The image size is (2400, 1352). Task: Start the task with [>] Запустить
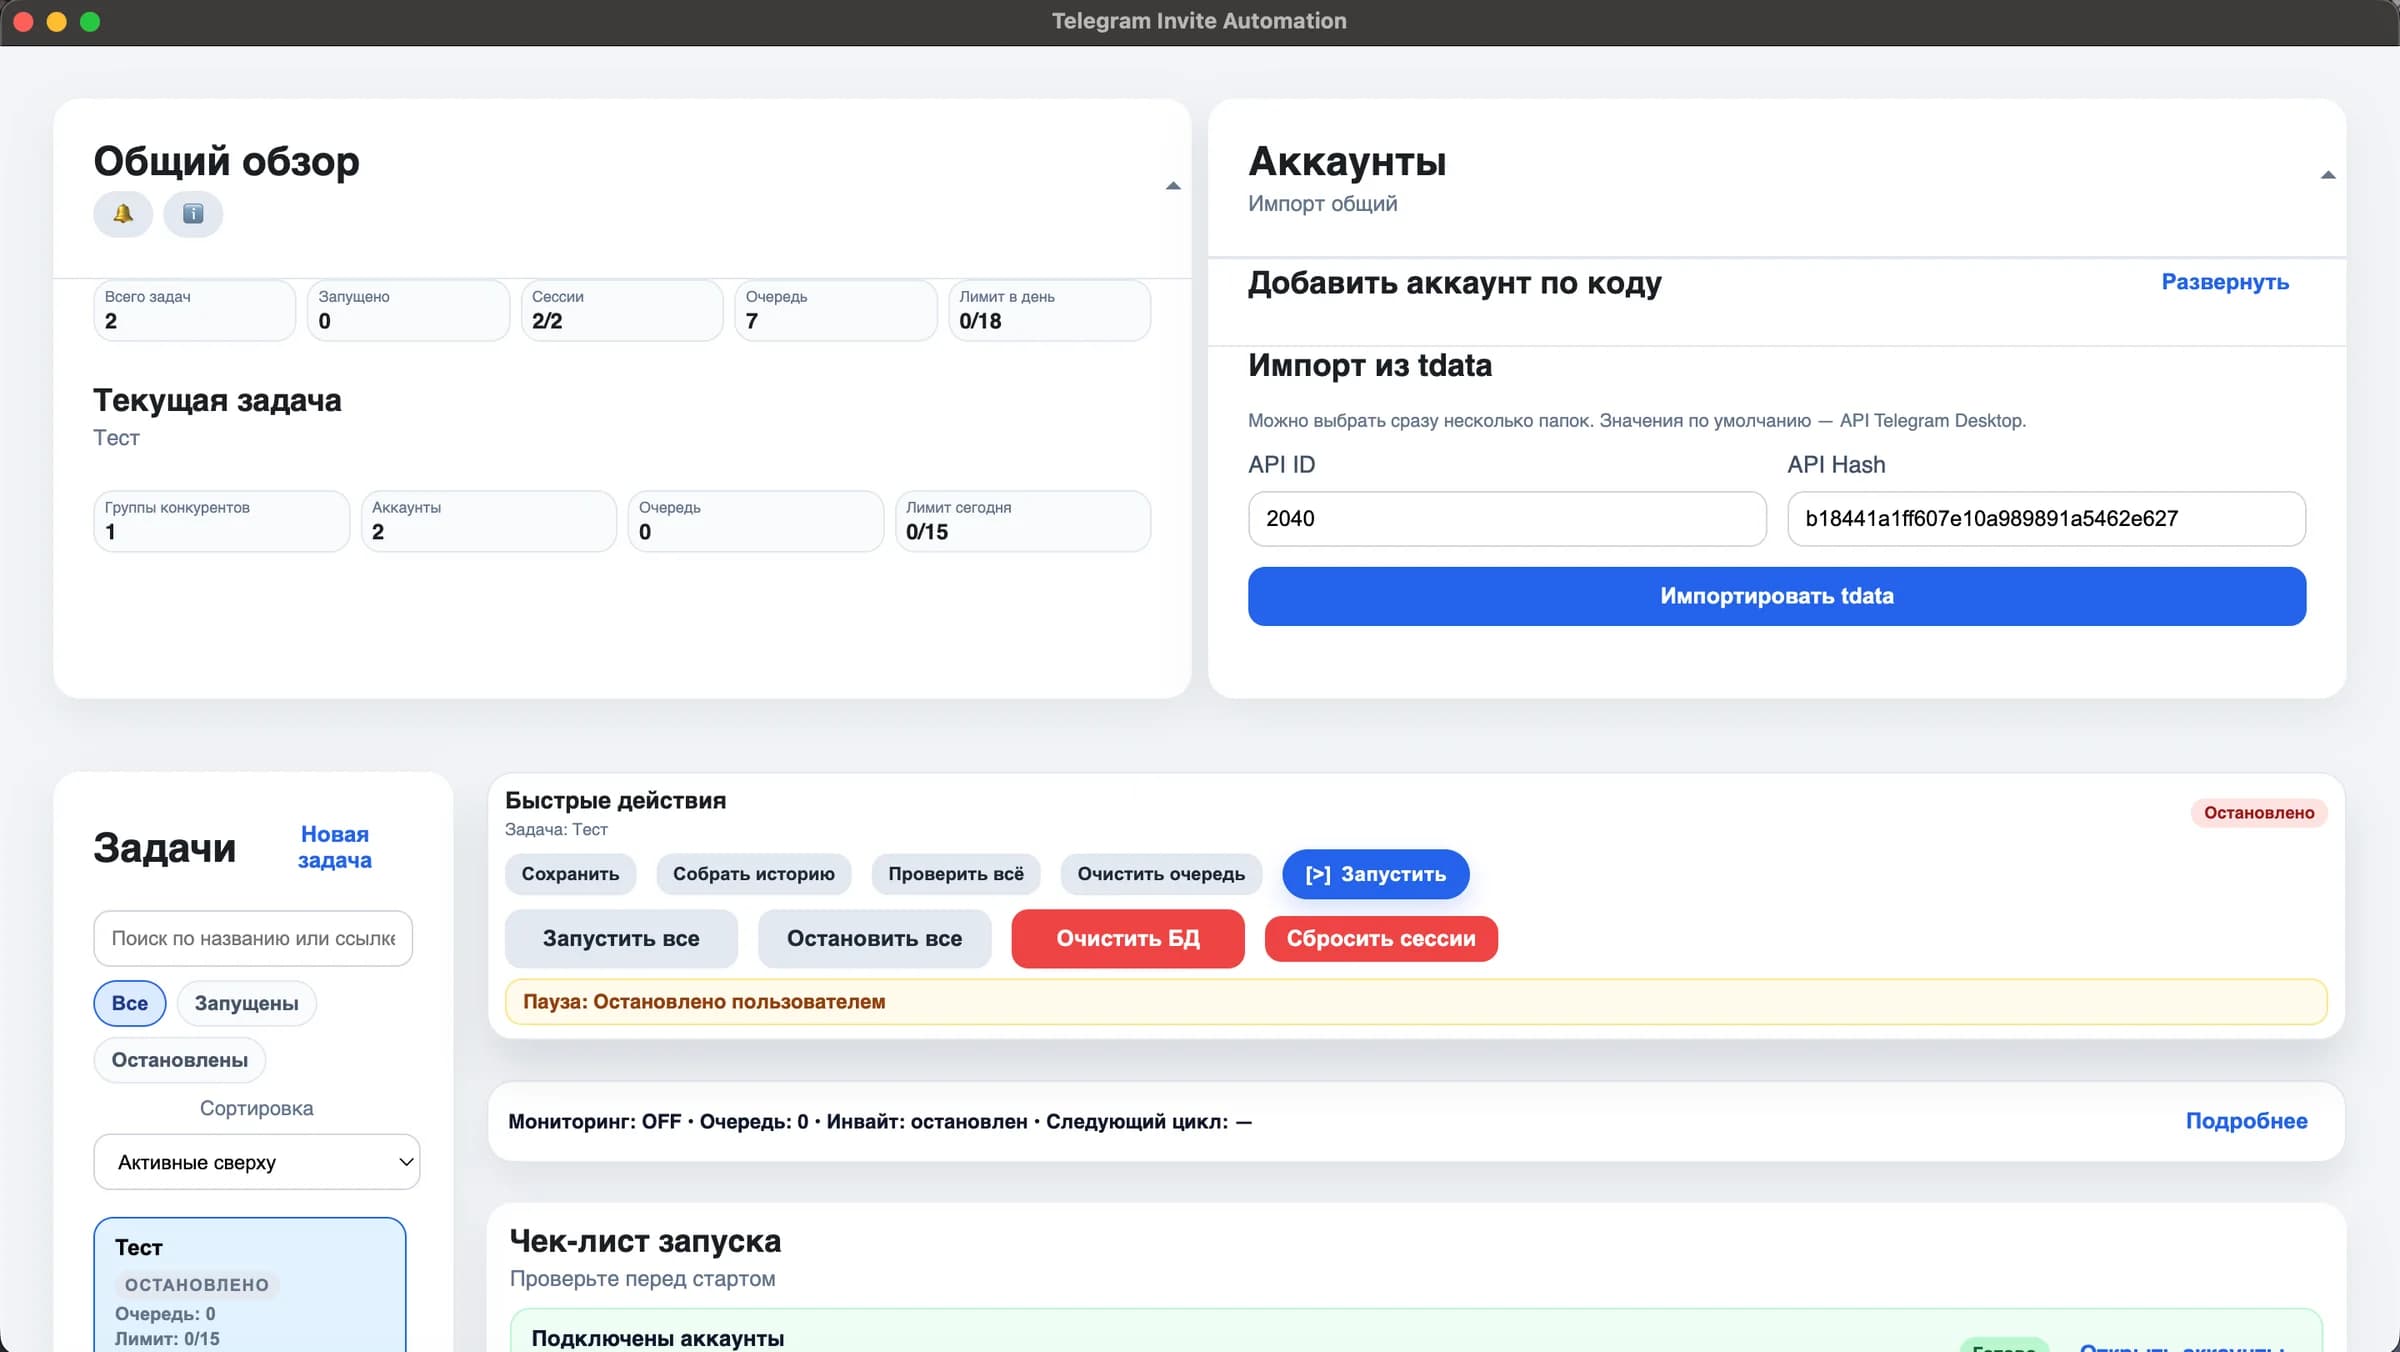coord(1376,874)
